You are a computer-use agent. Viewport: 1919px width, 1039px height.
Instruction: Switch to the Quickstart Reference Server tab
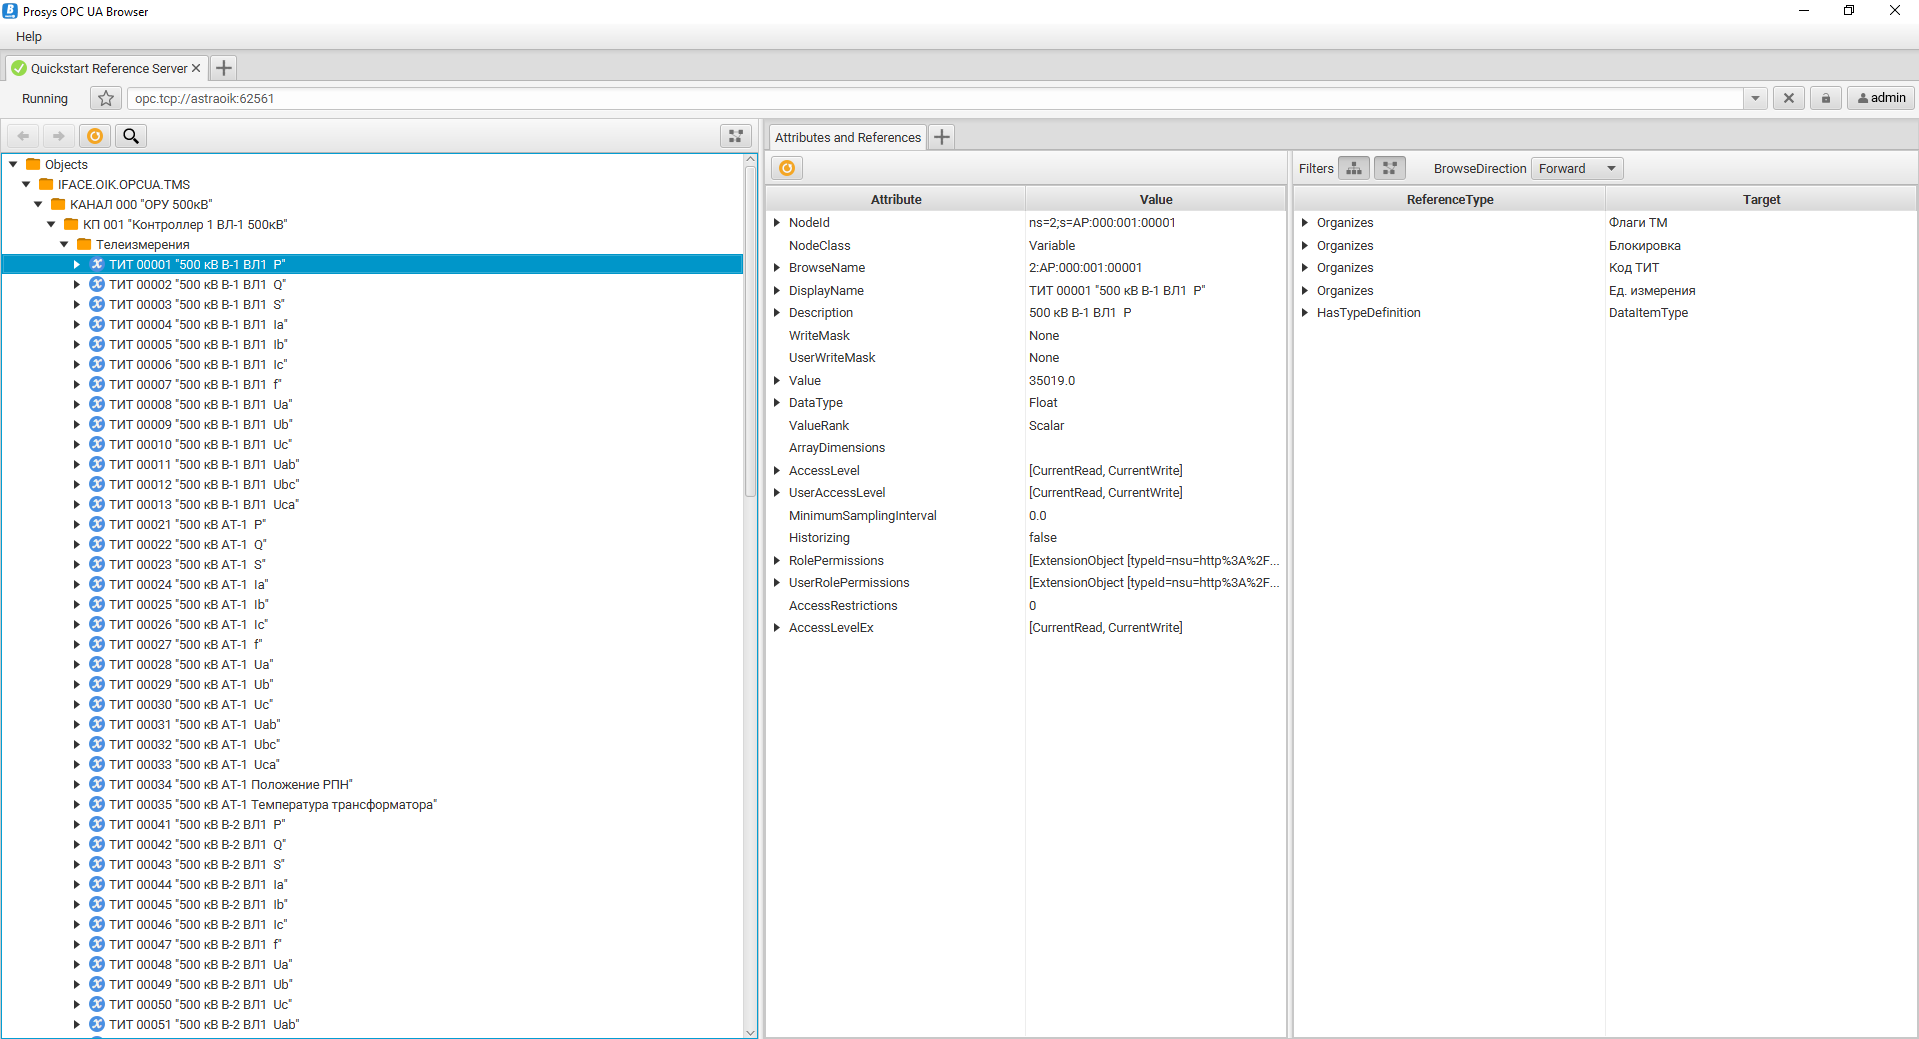(105, 67)
